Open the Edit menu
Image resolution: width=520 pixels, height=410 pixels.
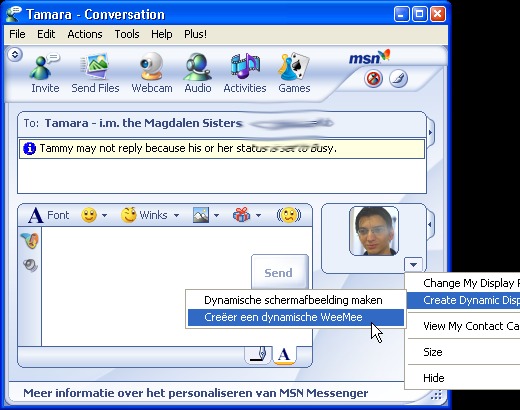pos(46,34)
